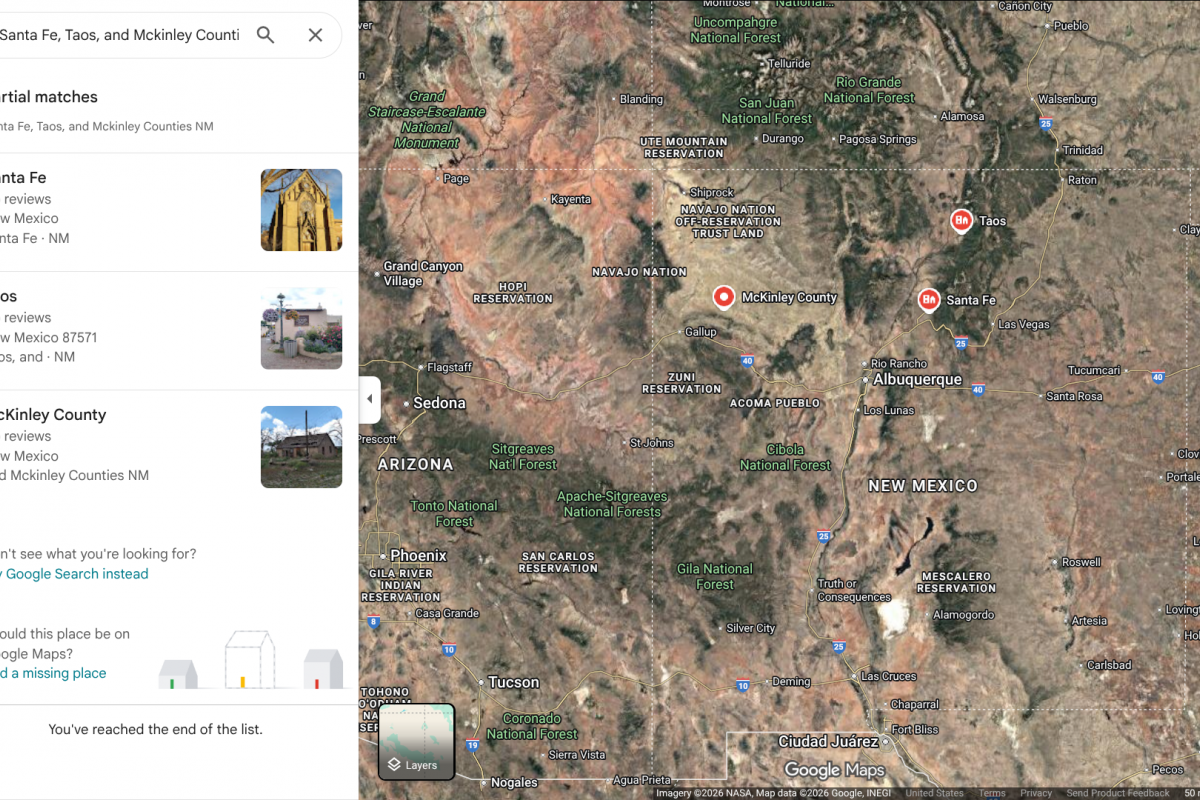Click the Interstate 40 shield near Gallup
The width and height of the screenshot is (1200, 800).
[x=747, y=361]
